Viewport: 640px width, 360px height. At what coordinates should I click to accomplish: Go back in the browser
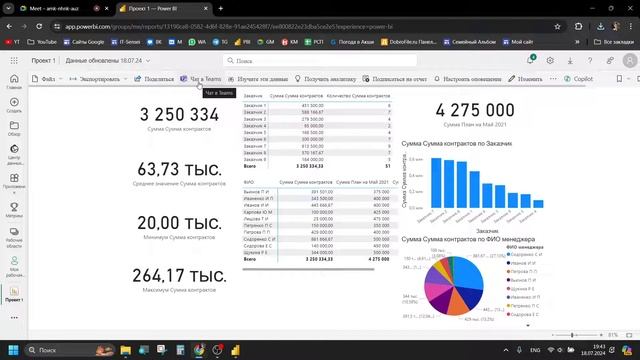pyautogui.click(x=9, y=27)
